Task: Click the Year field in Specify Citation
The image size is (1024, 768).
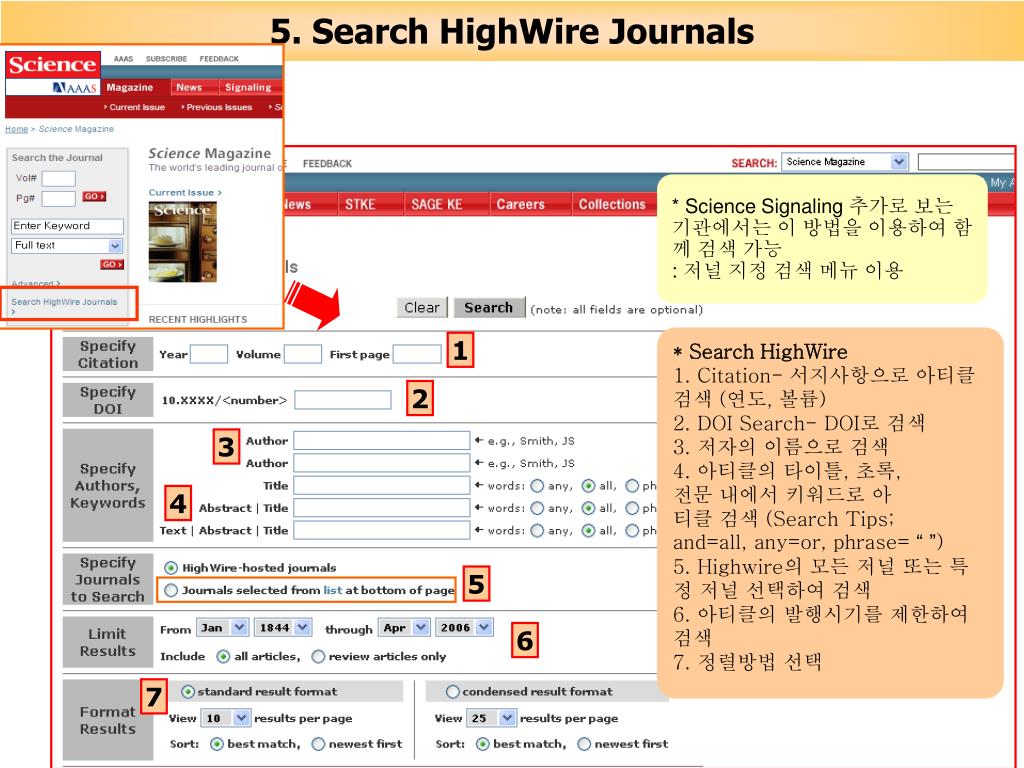Action: click(x=208, y=354)
